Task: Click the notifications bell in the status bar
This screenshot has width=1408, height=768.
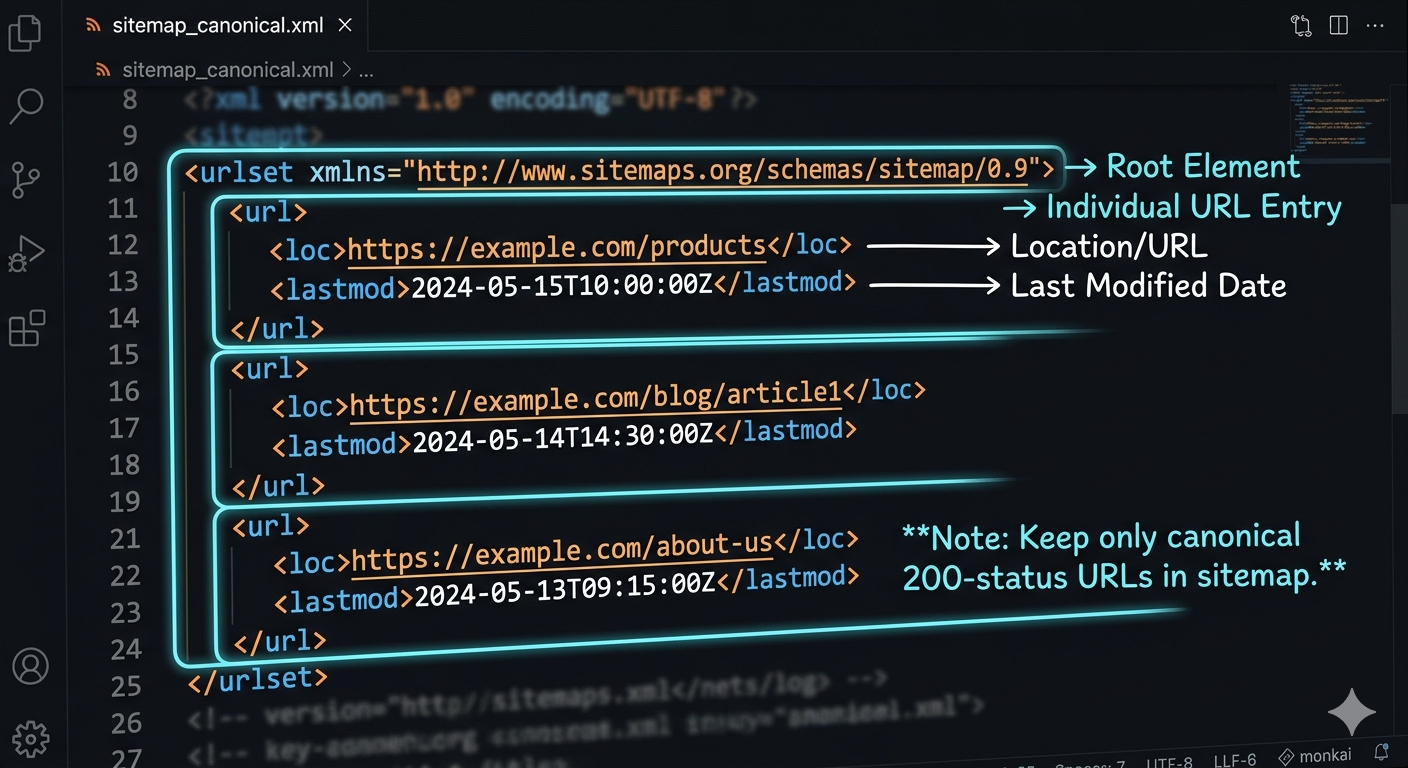Action: click(1382, 751)
